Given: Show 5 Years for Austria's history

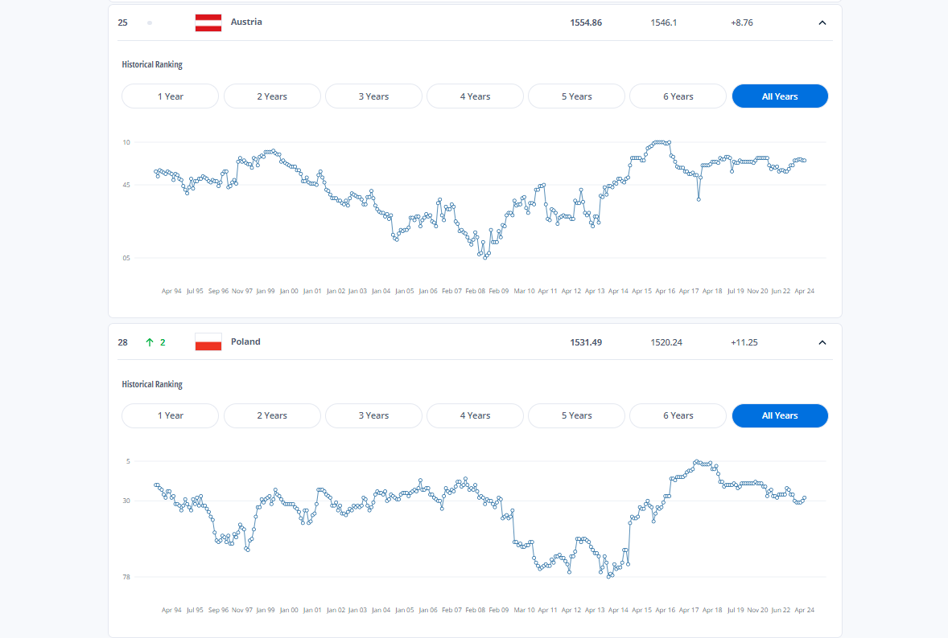Looking at the screenshot, I should (576, 96).
